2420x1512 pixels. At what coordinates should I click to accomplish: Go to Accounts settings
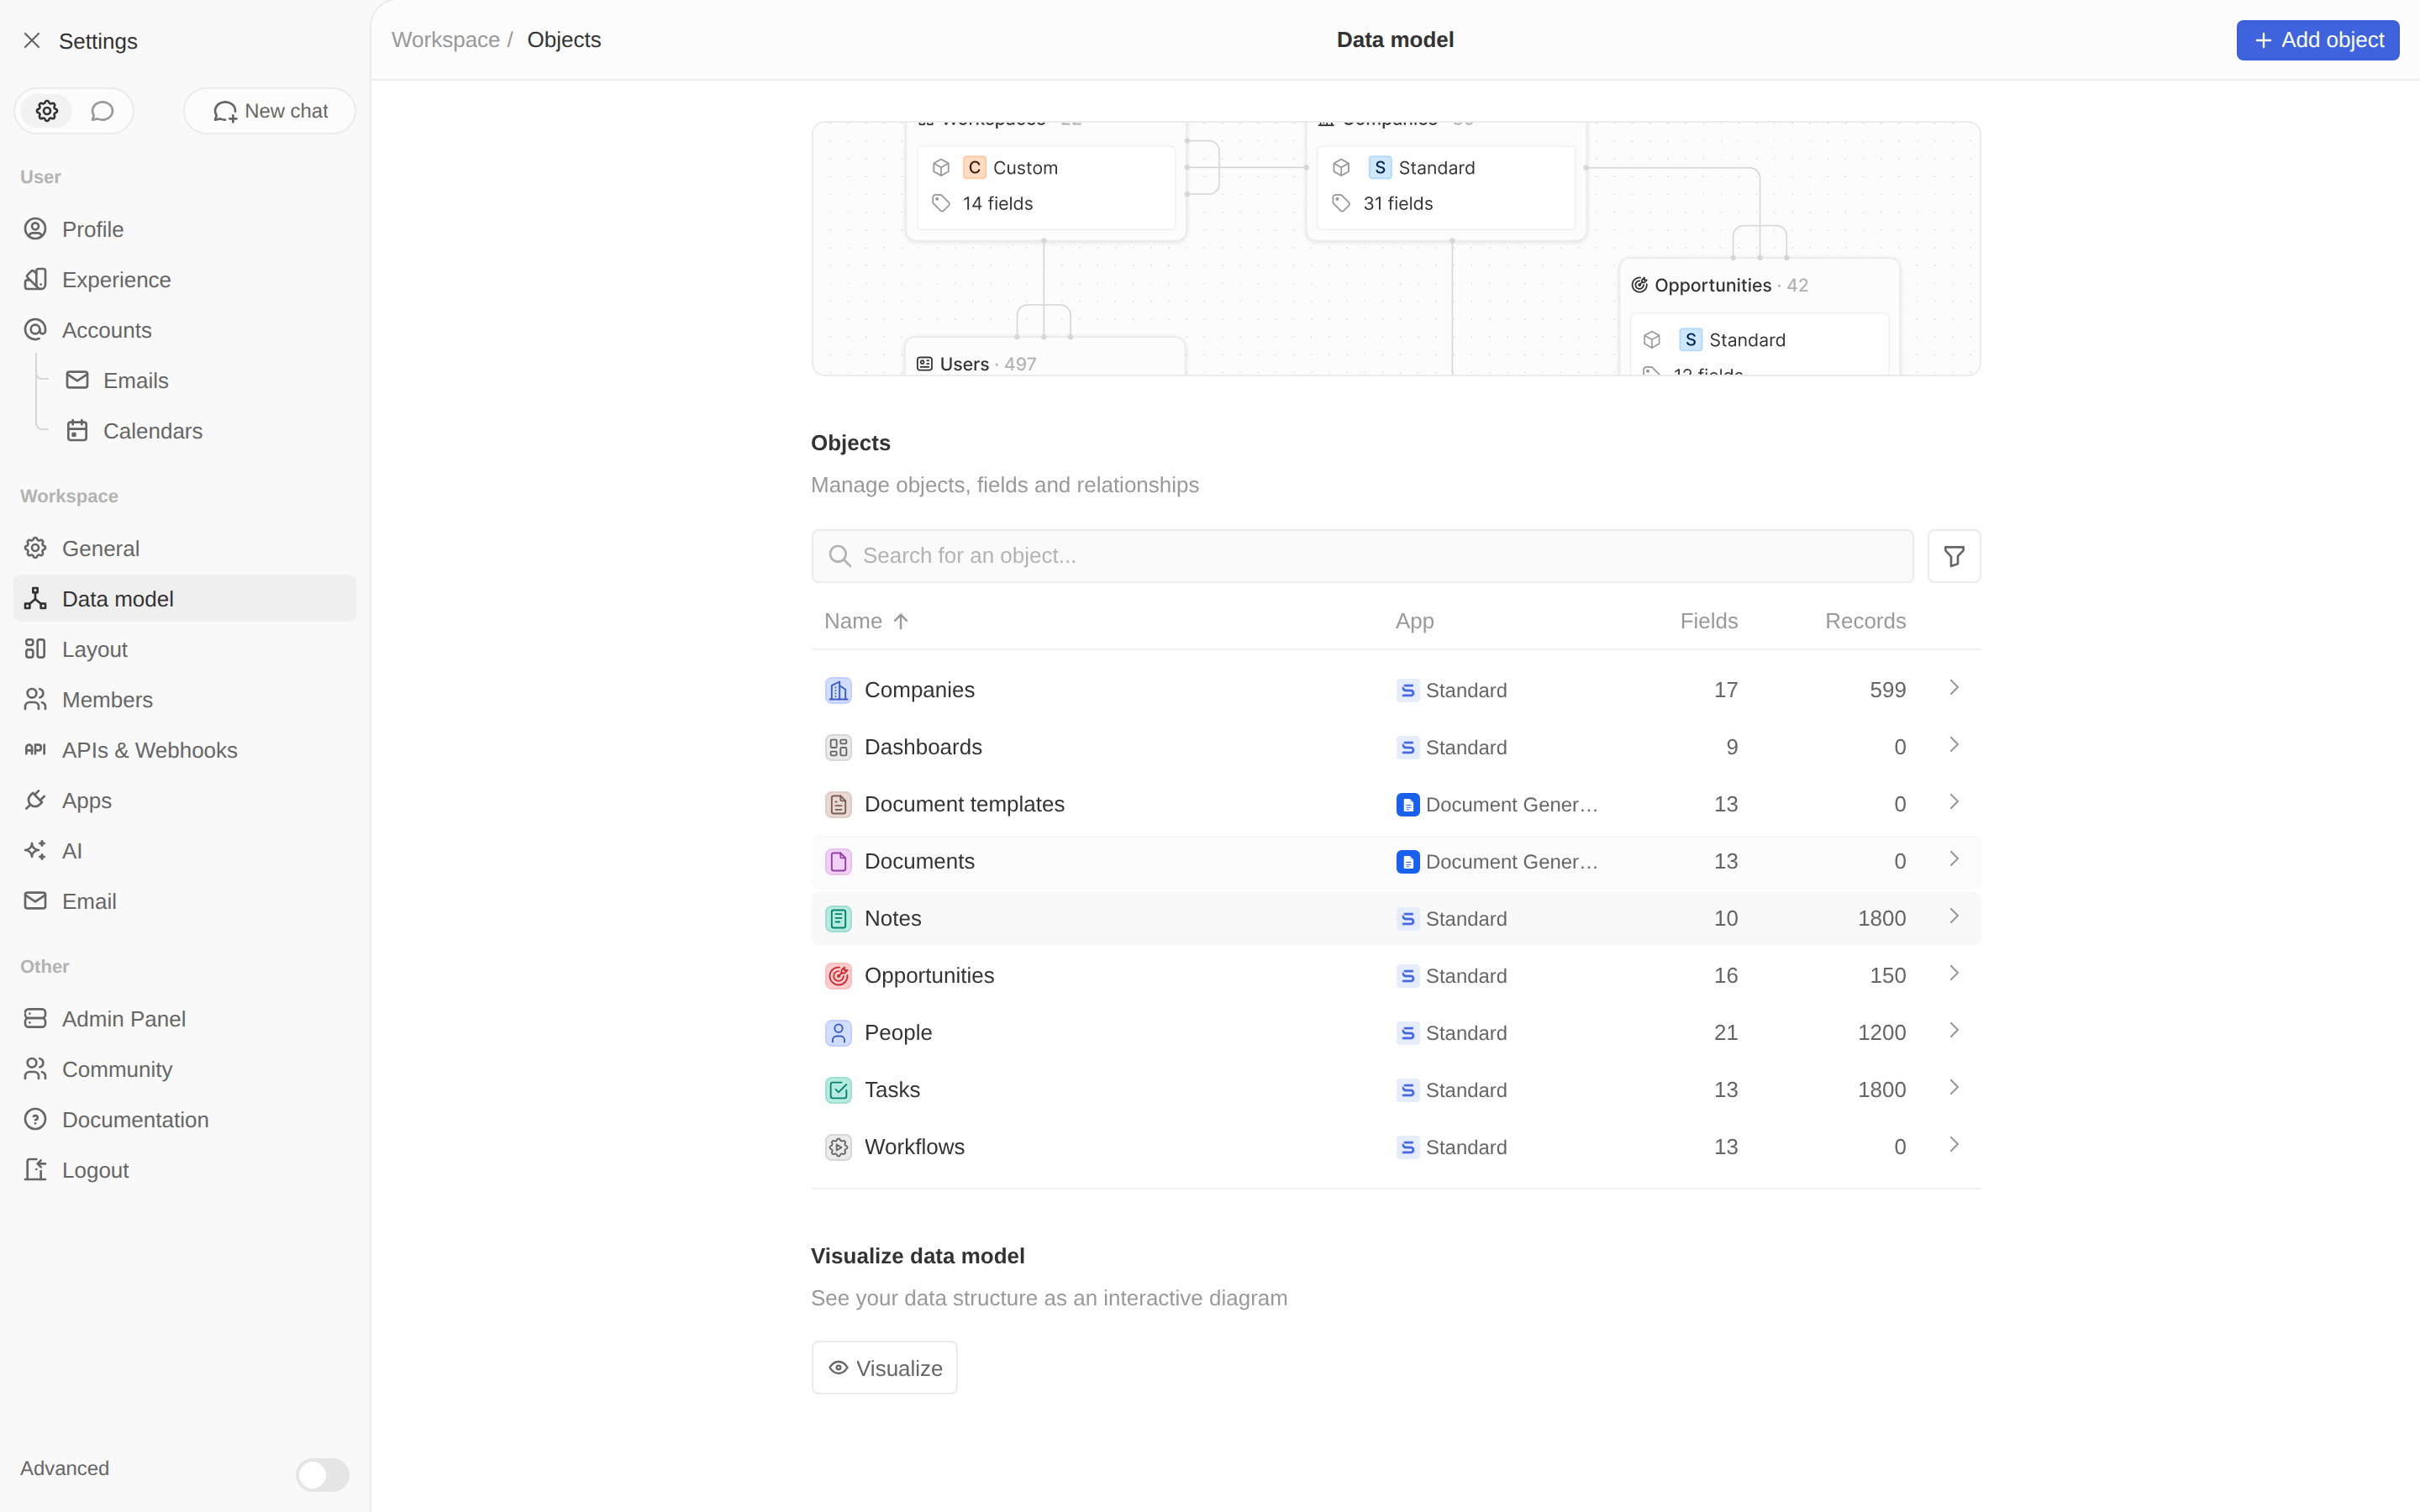click(185, 330)
